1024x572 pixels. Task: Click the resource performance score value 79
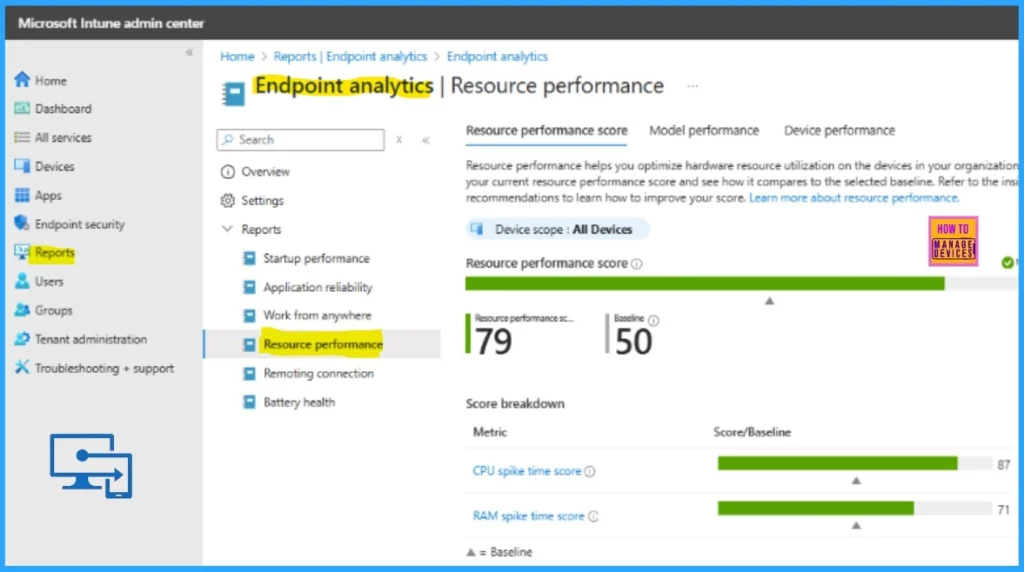[494, 342]
